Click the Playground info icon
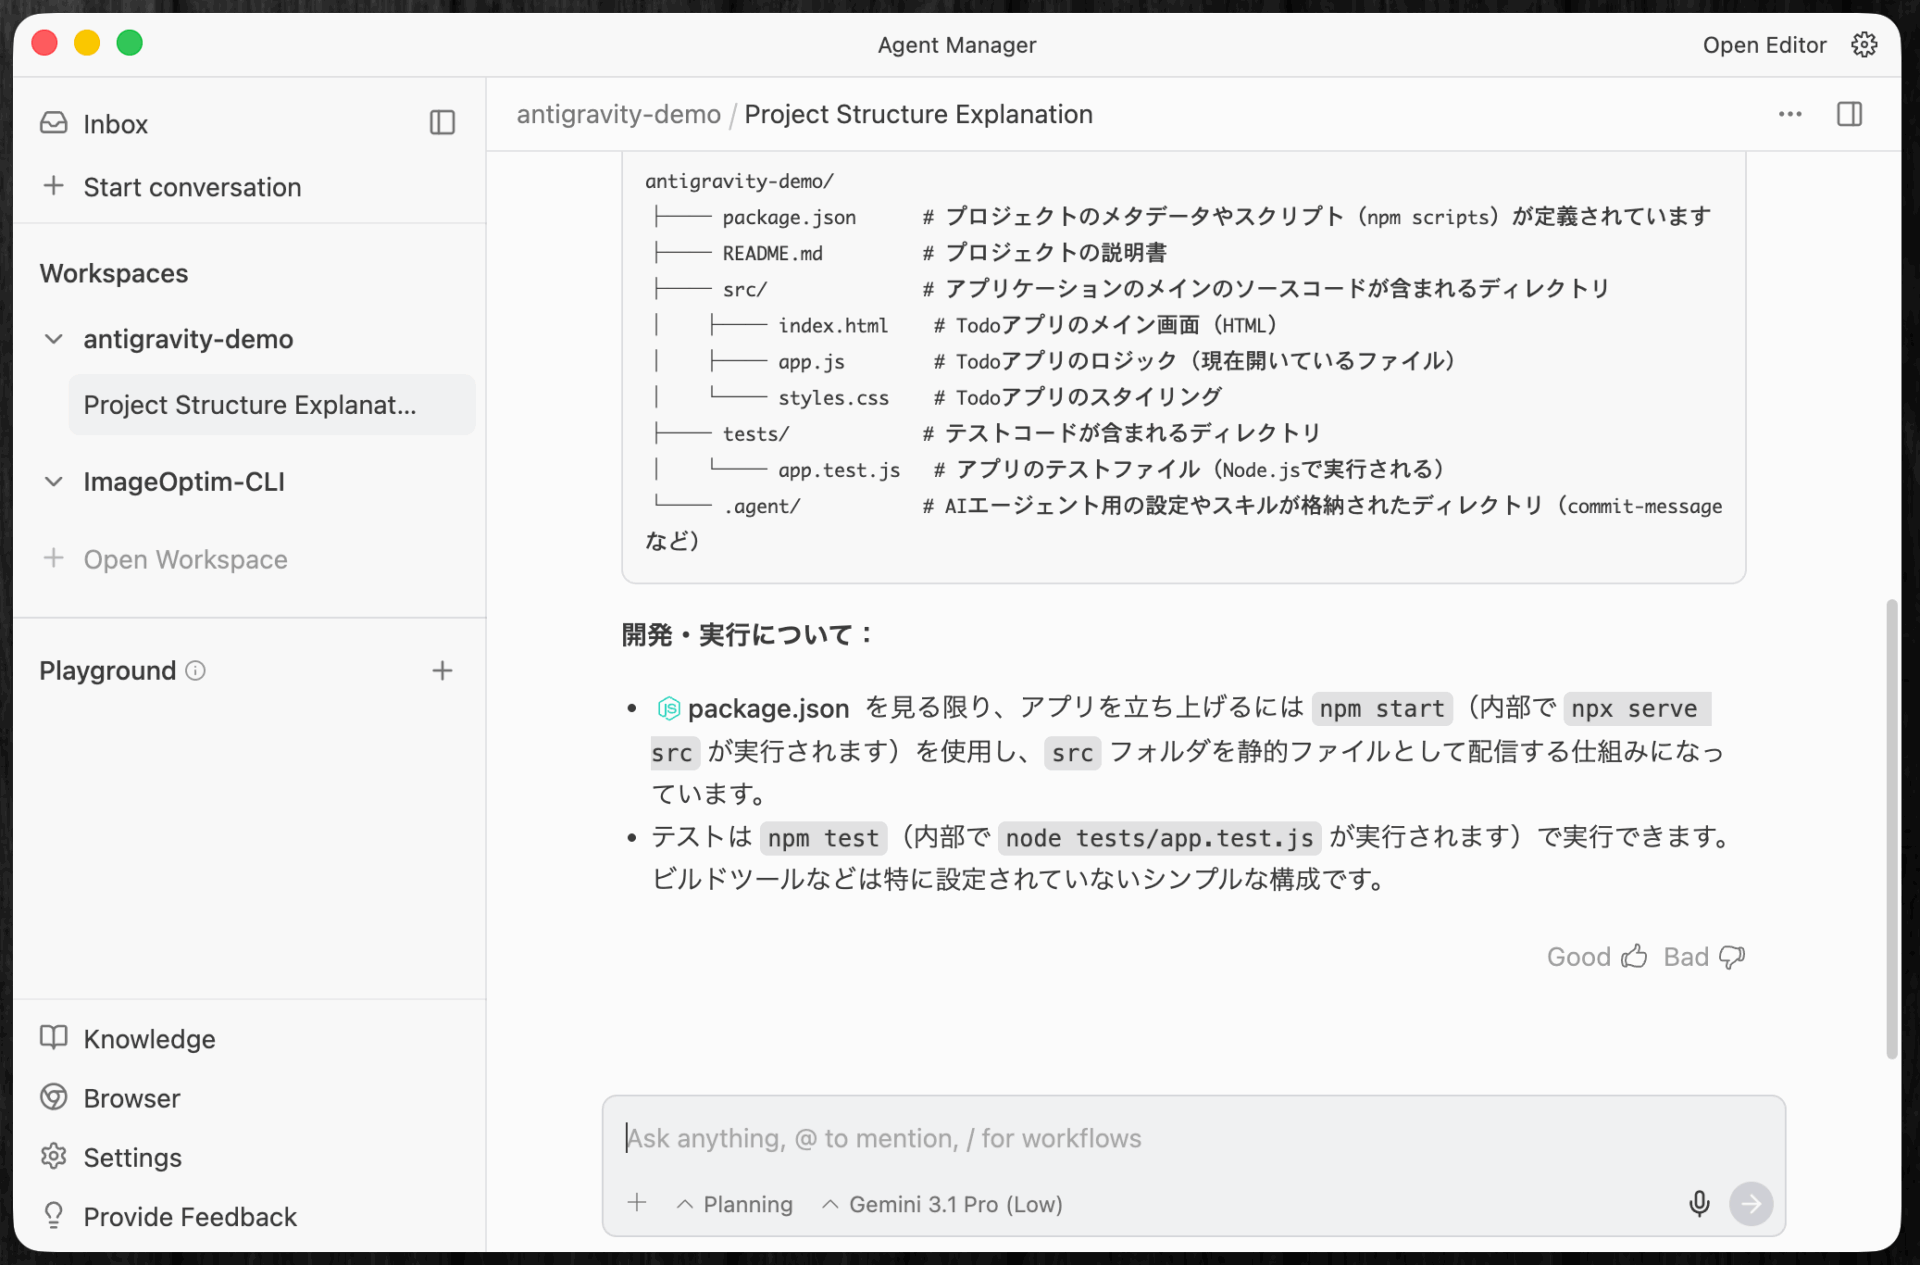Image resolution: width=1920 pixels, height=1265 pixels. (196, 671)
